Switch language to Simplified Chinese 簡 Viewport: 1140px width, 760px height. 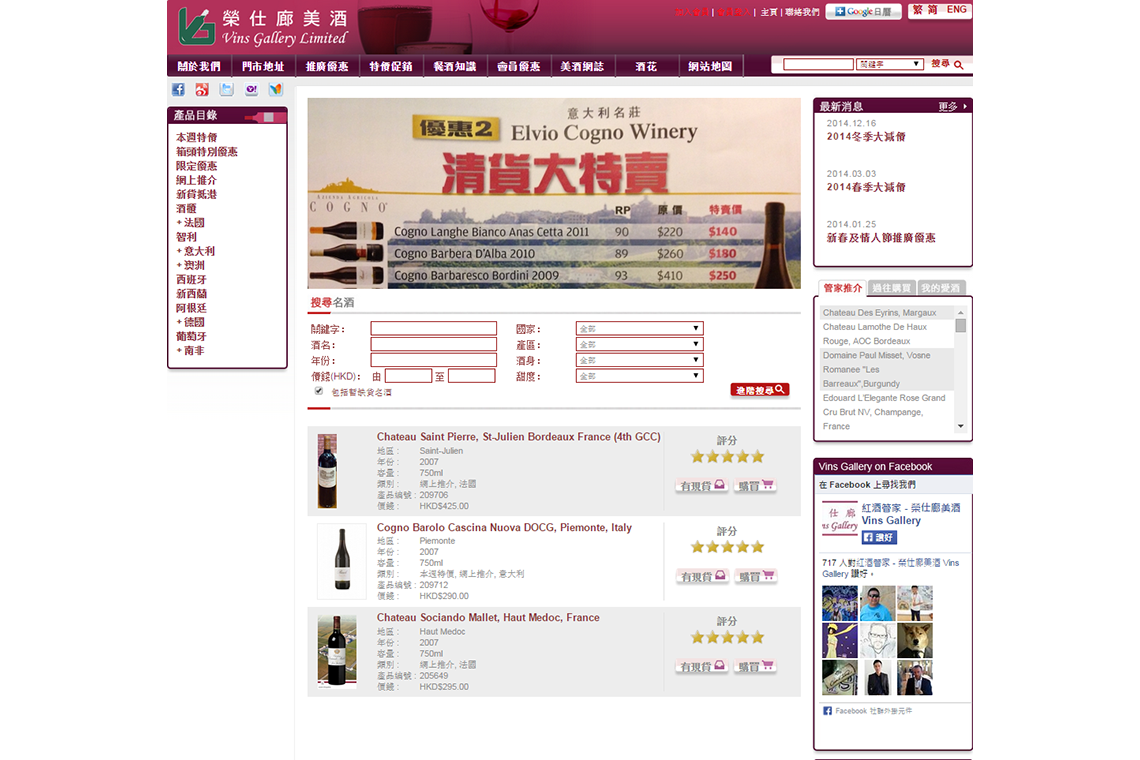(932, 9)
